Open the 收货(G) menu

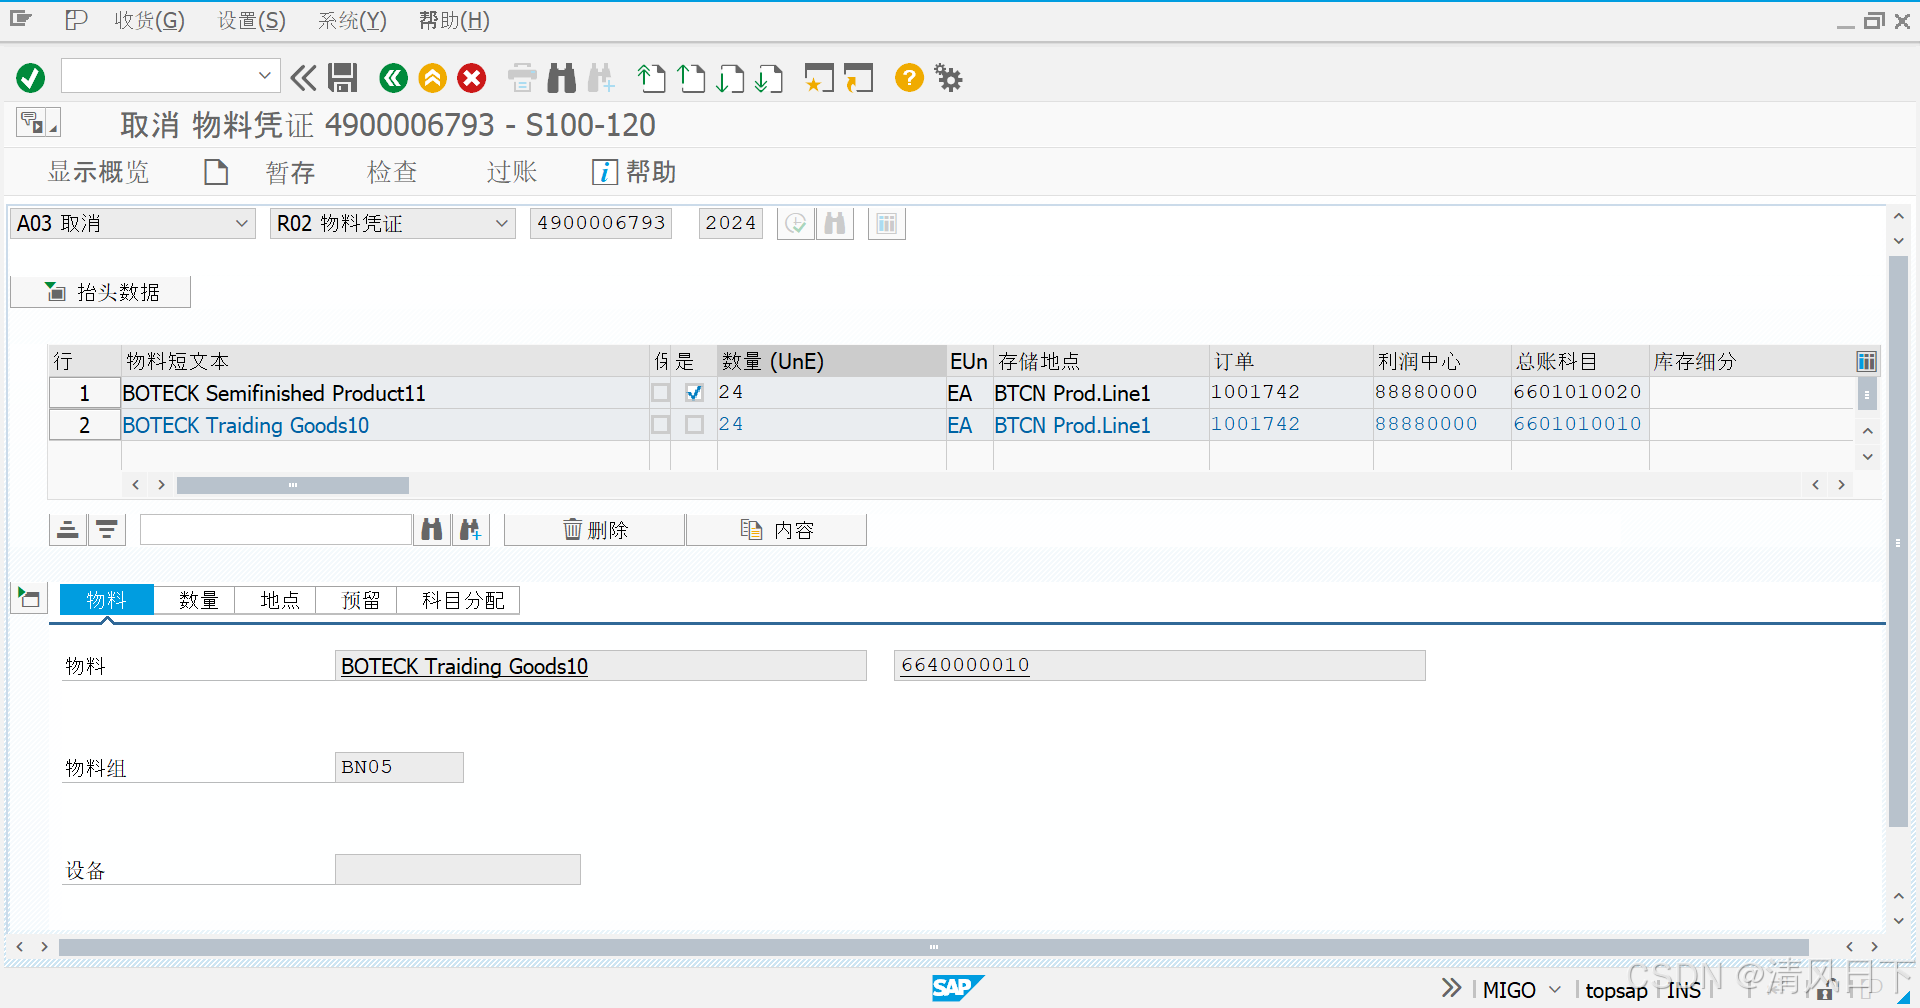(149, 20)
